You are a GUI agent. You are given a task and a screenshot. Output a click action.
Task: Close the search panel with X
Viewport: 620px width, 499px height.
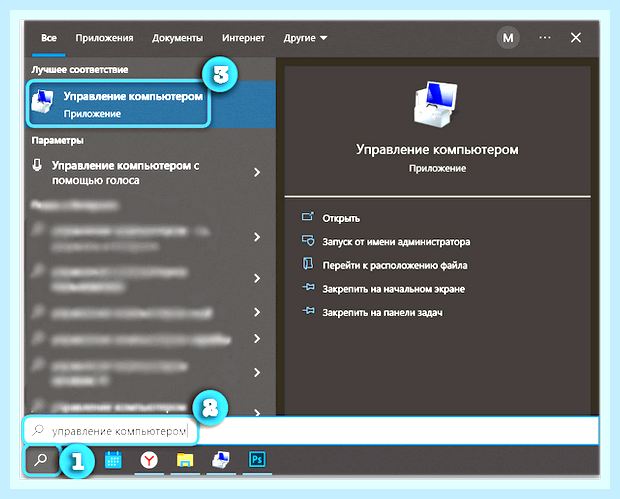pyautogui.click(x=576, y=38)
